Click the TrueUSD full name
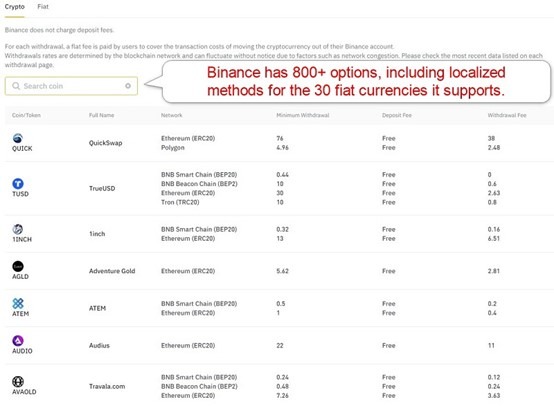This screenshot has width=554, height=406. [x=102, y=188]
